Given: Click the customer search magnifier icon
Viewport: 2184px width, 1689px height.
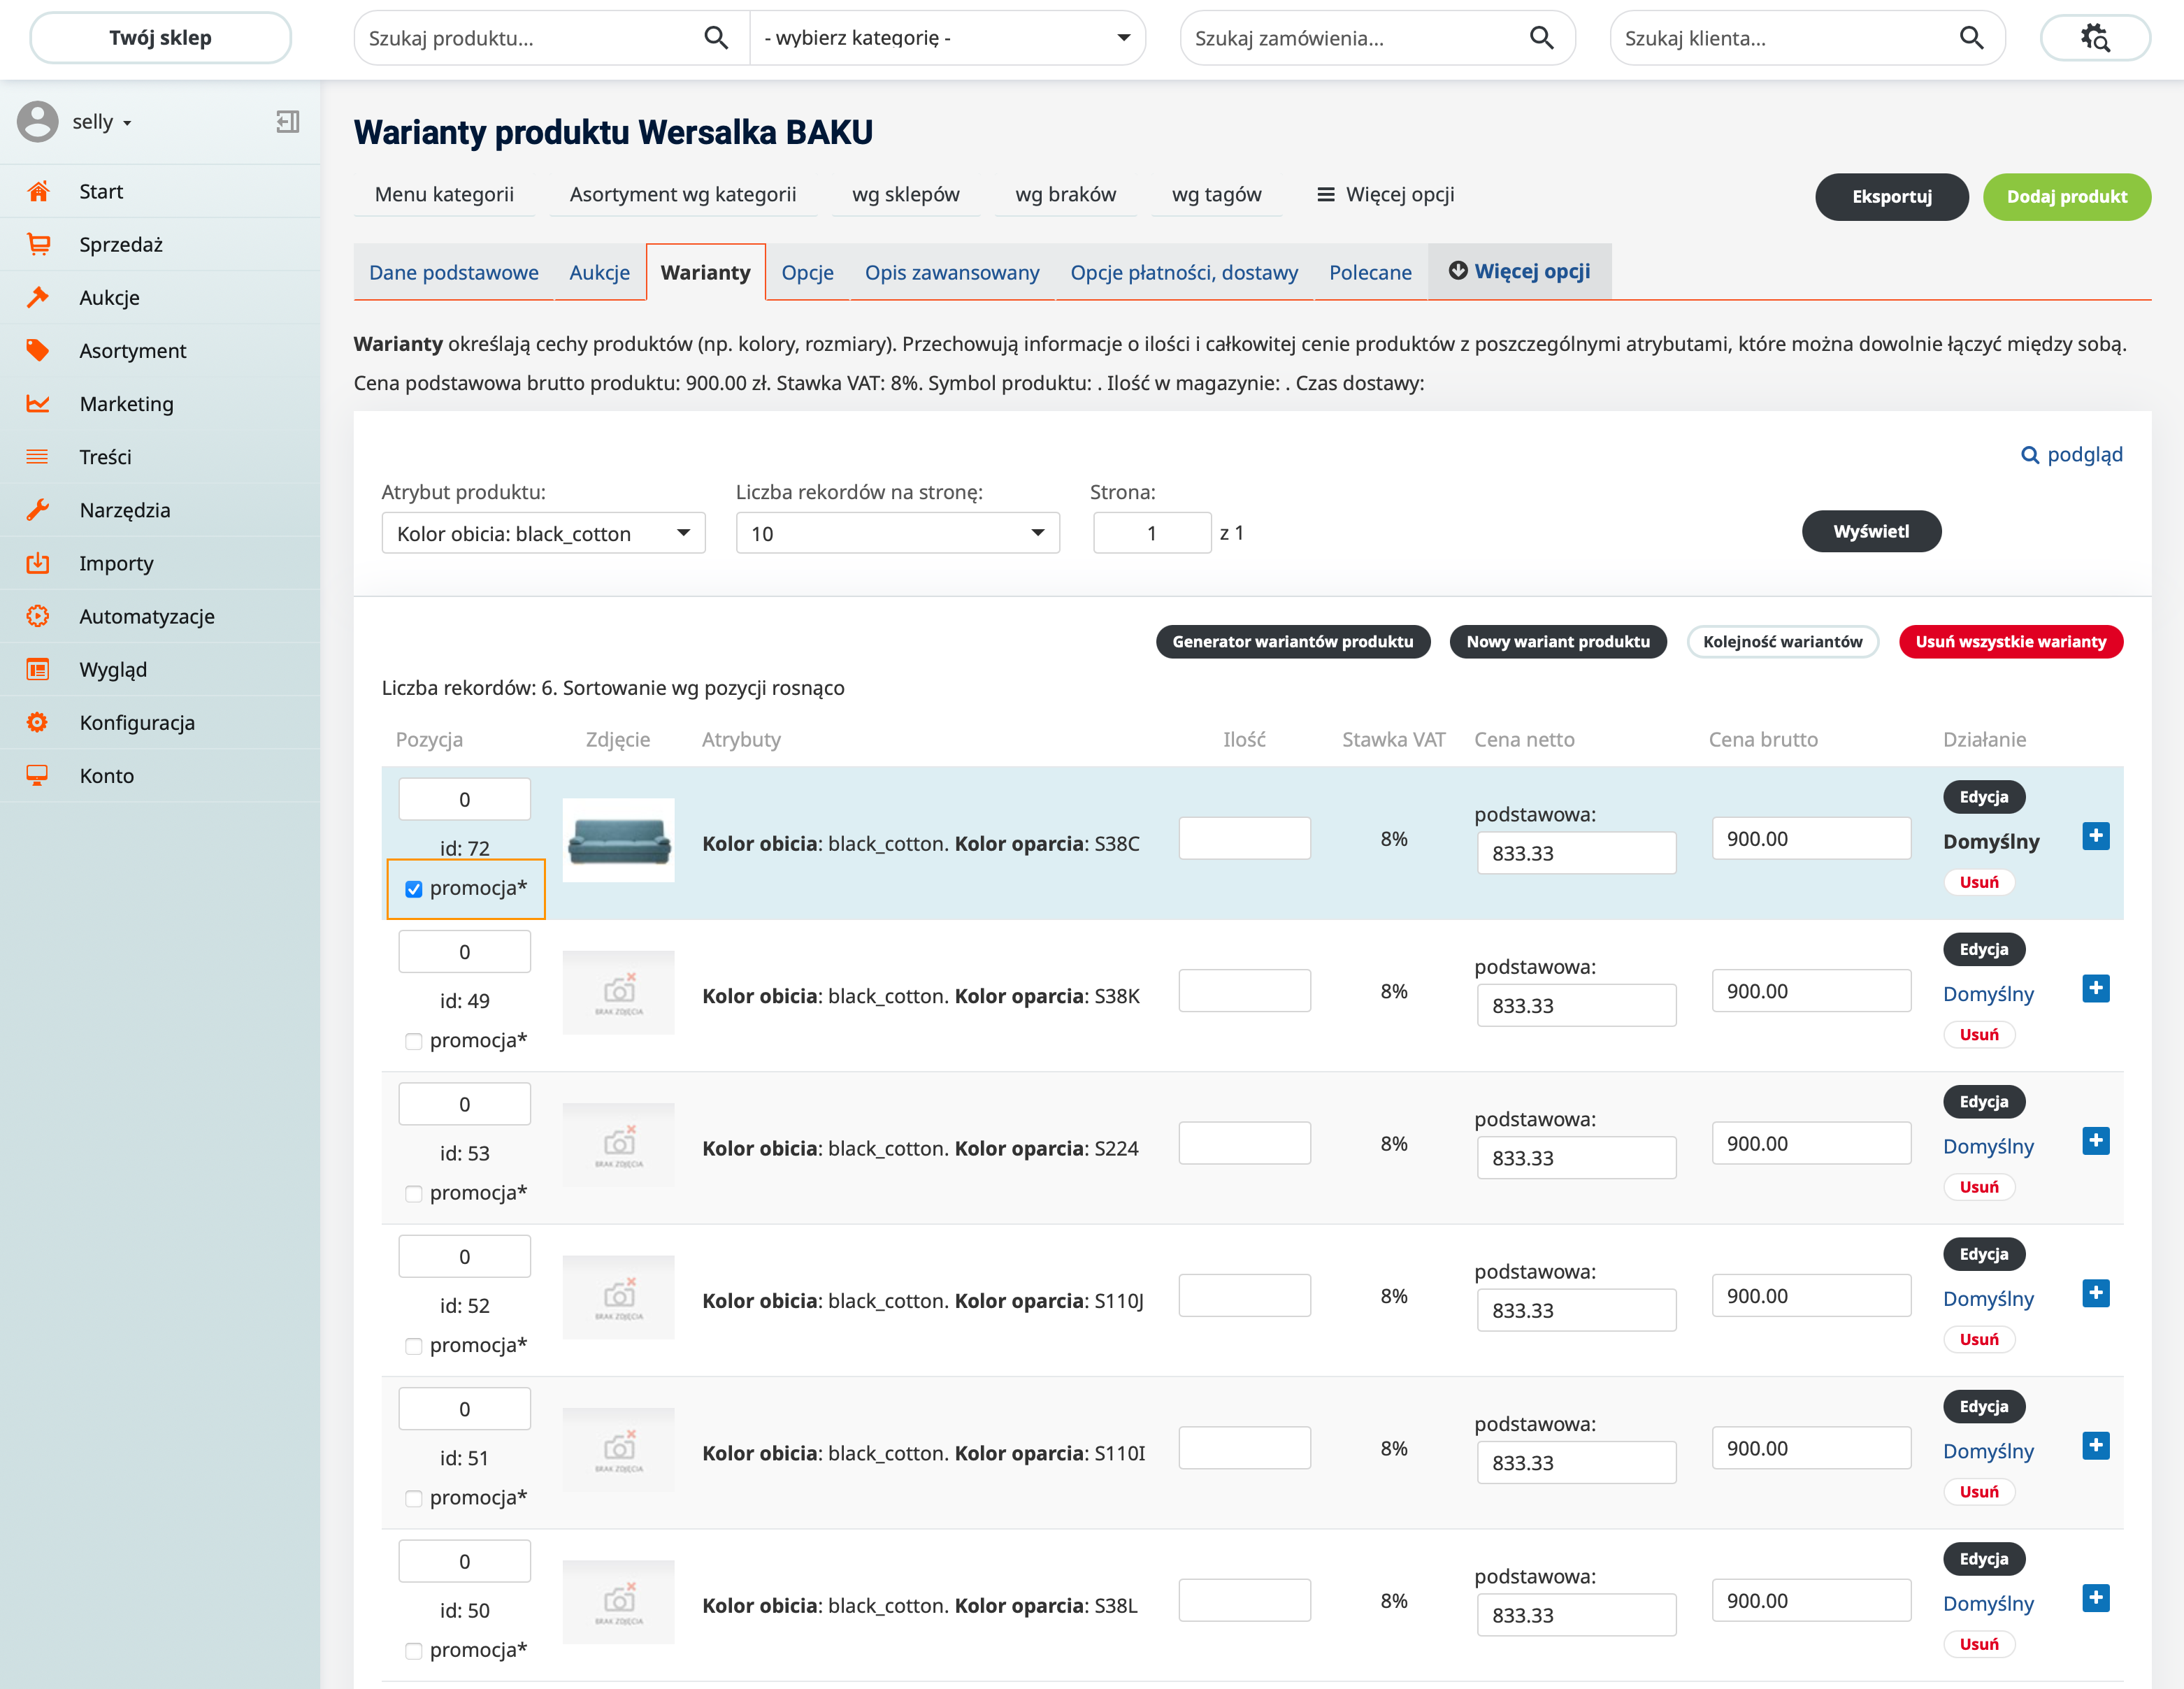Looking at the screenshot, I should tap(1971, 38).
